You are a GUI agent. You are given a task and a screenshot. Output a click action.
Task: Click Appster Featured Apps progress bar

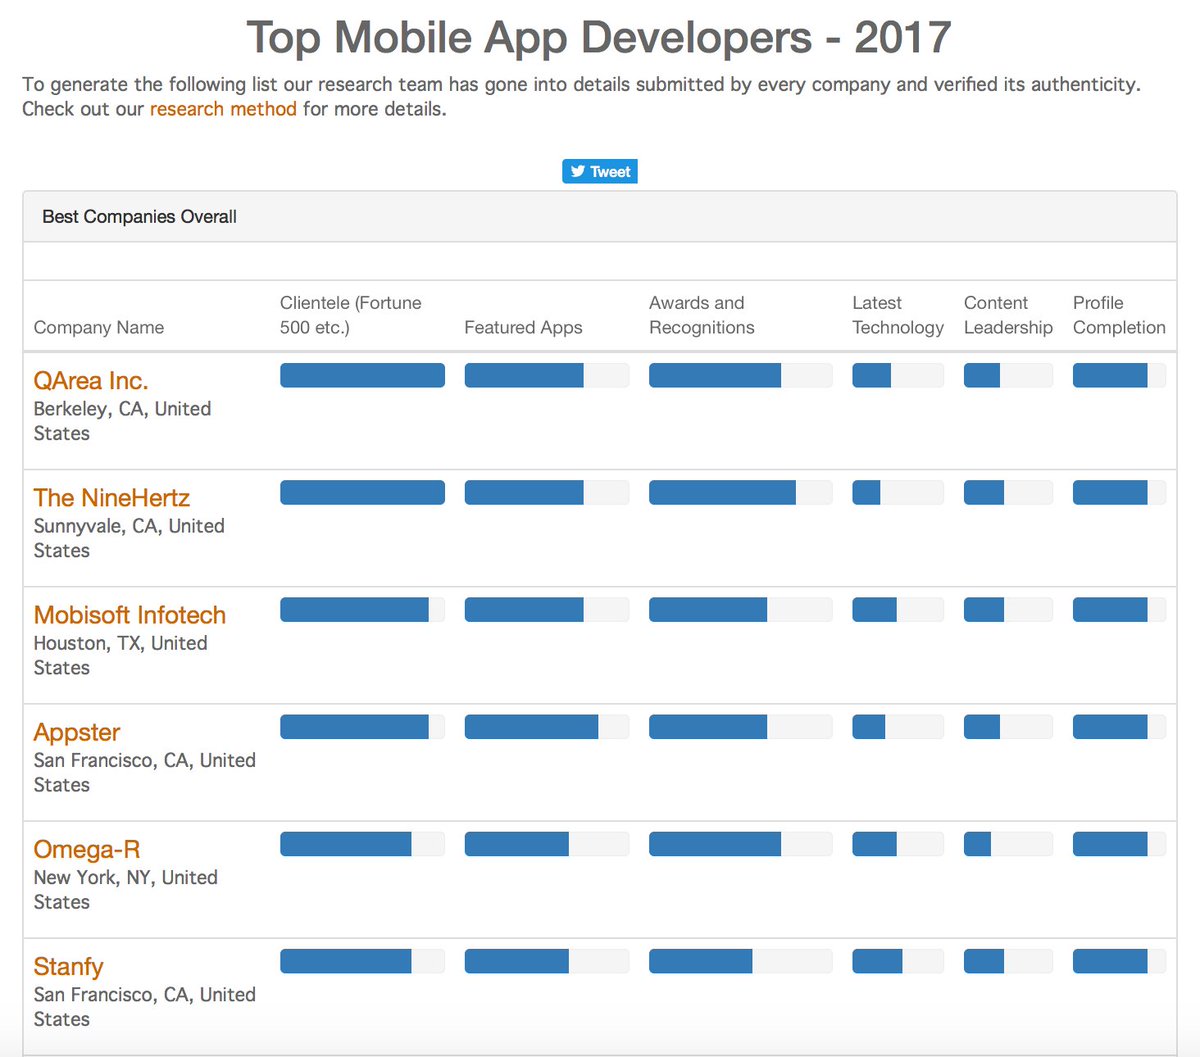pos(547,726)
